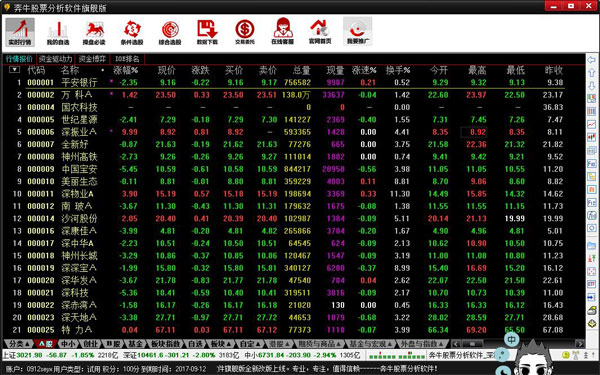Click the 数据下载 data download icon
This screenshot has height=375, width=600.
click(x=207, y=32)
